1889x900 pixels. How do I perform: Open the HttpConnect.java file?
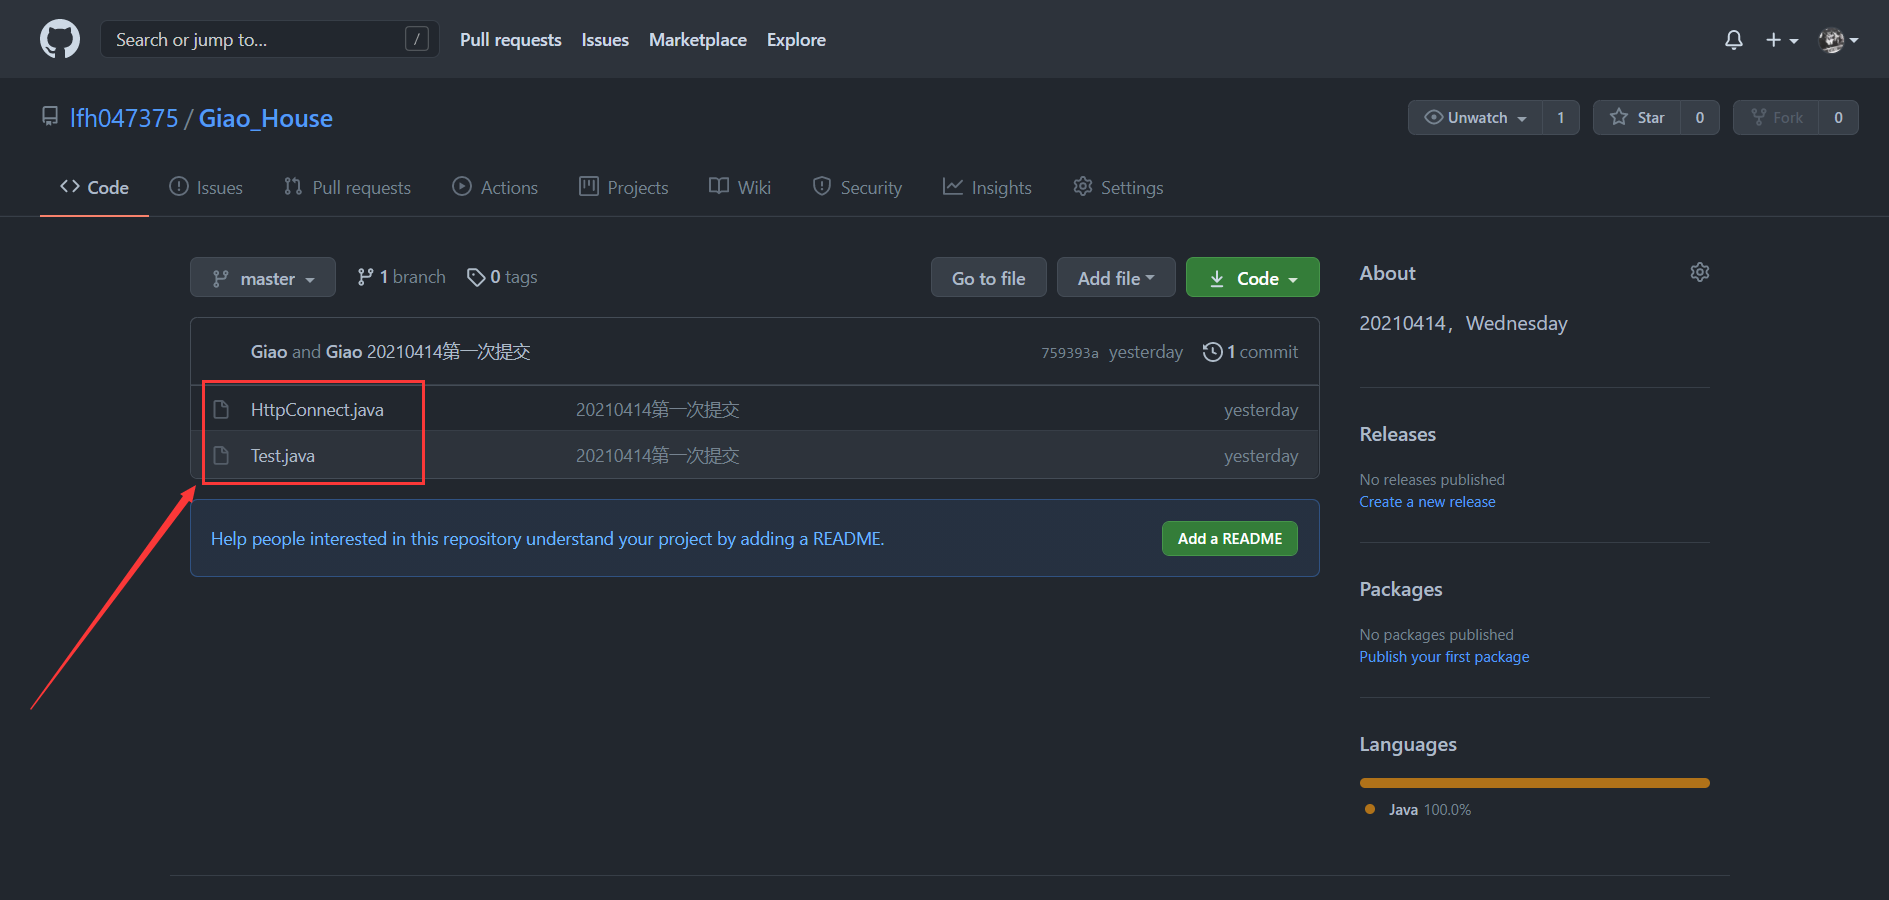coord(317,410)
